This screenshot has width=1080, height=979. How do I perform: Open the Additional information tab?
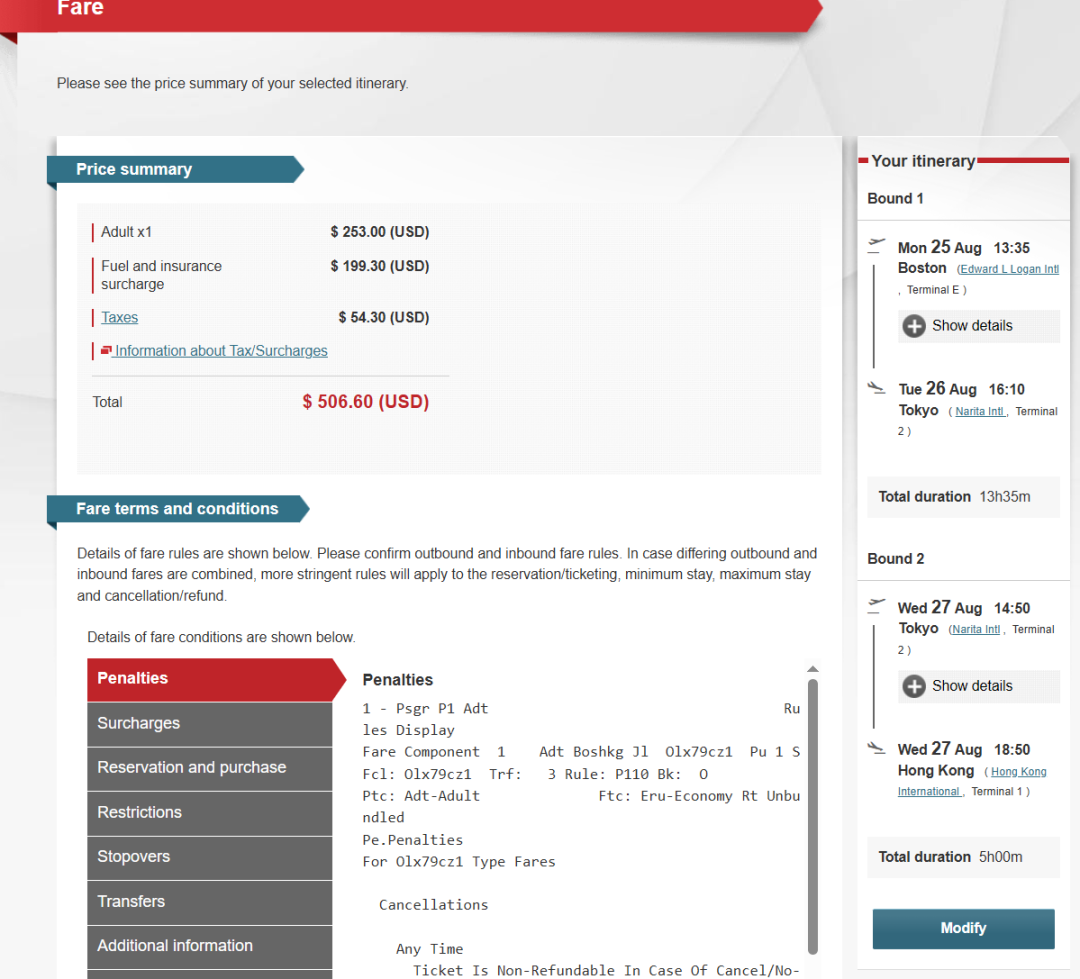209,946
